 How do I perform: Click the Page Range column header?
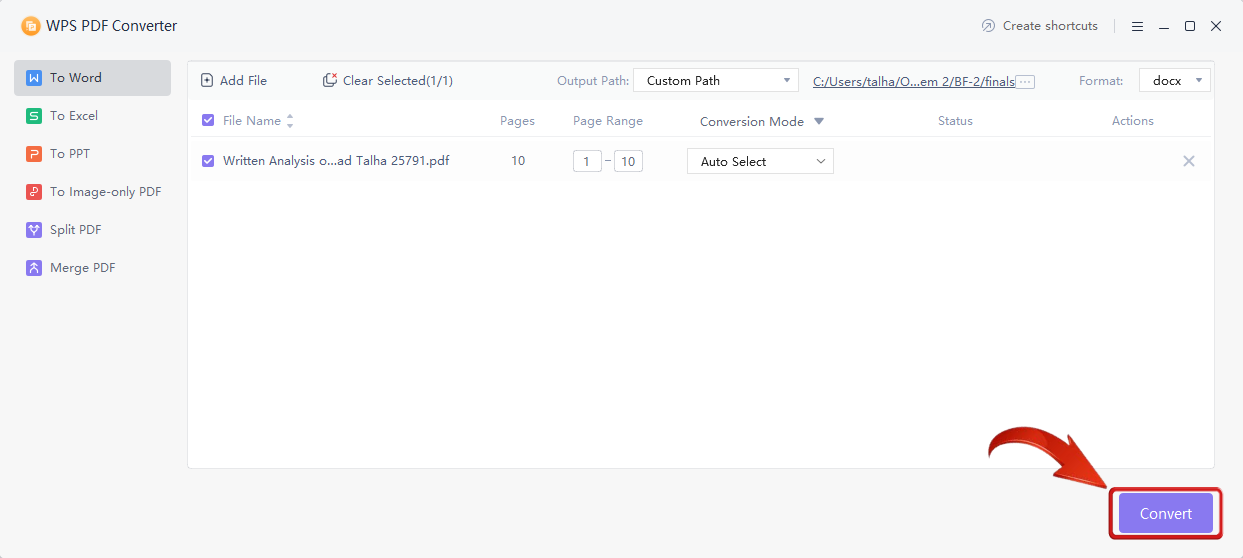[608, 121]
